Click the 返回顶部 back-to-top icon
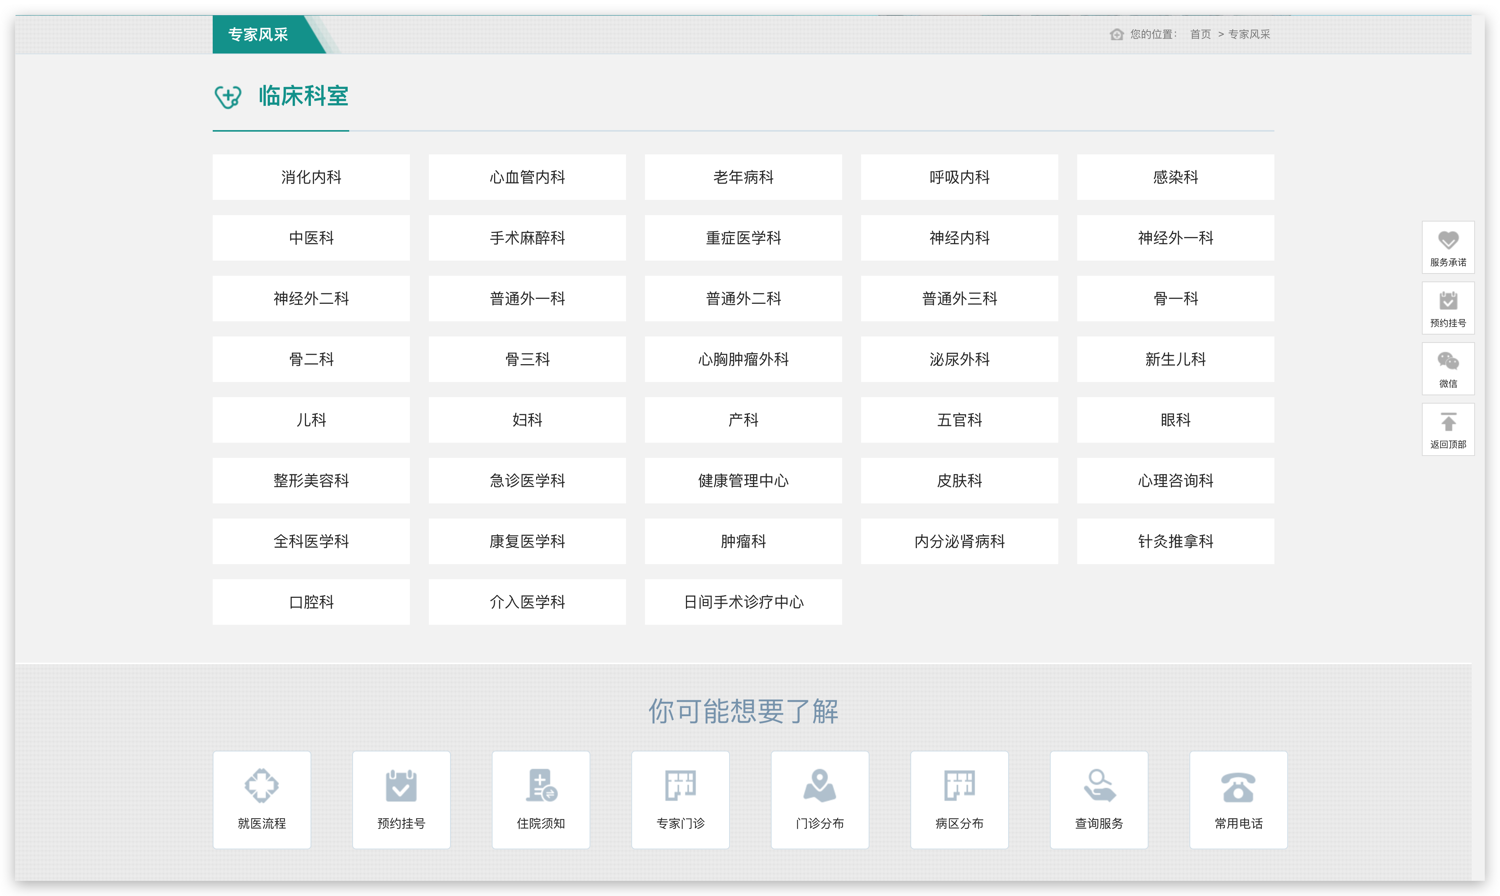Image resolution: width=1500 pixels, height=896 pixels. coord(1448,428)
